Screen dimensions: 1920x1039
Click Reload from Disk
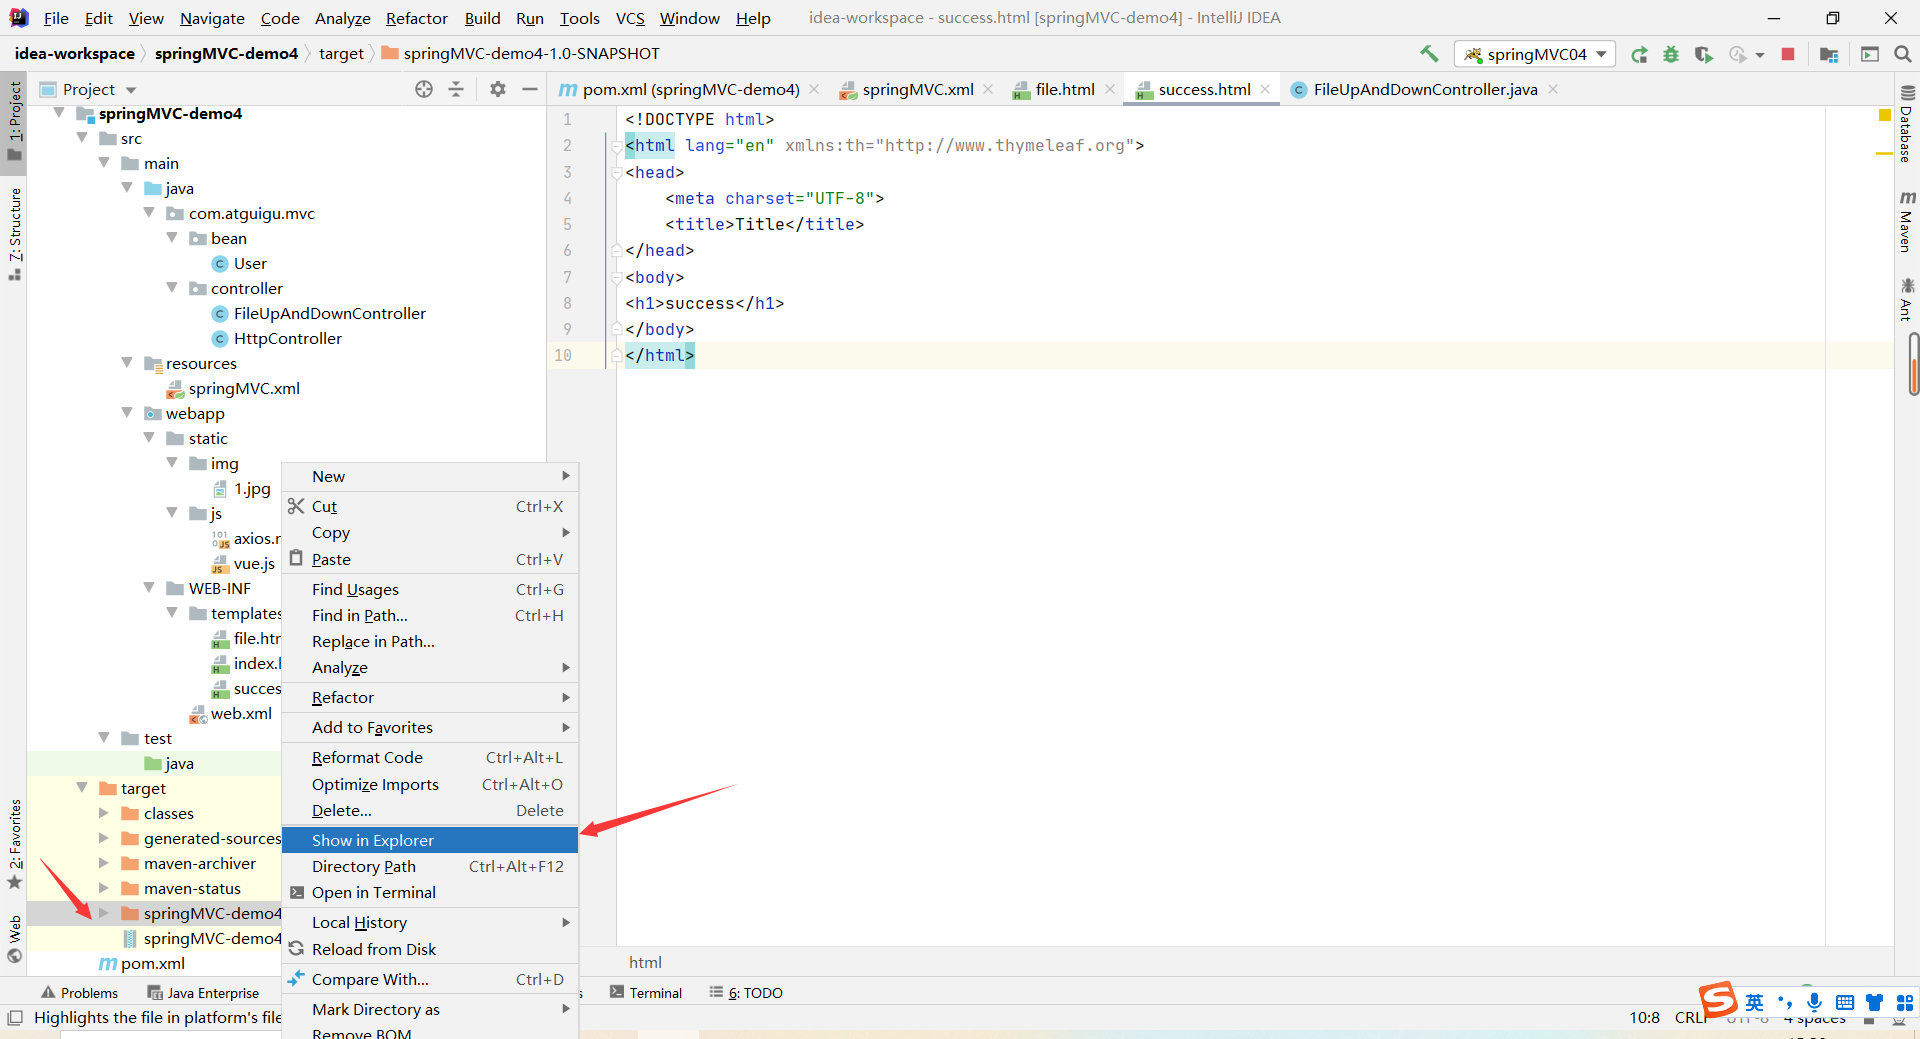430,949
